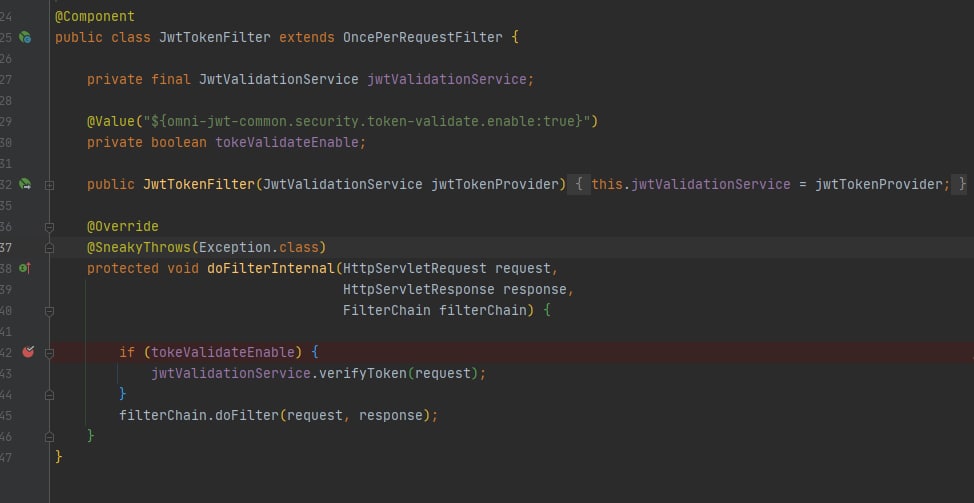This screenshot has width=974, height=503.
Task: Click the final closing brace of the class
Action: pos(59,457)
